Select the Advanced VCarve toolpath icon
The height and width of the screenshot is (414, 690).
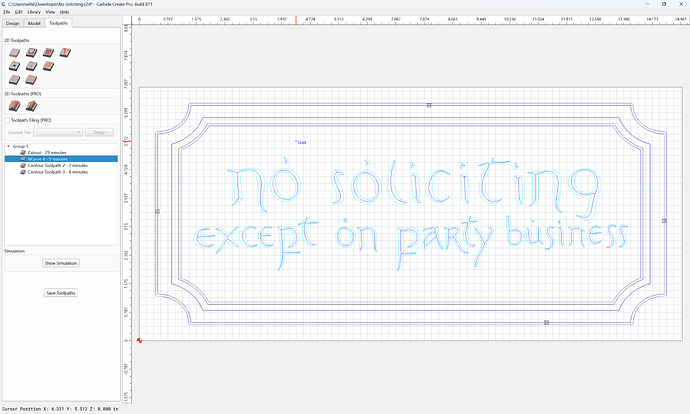point(48,66)
